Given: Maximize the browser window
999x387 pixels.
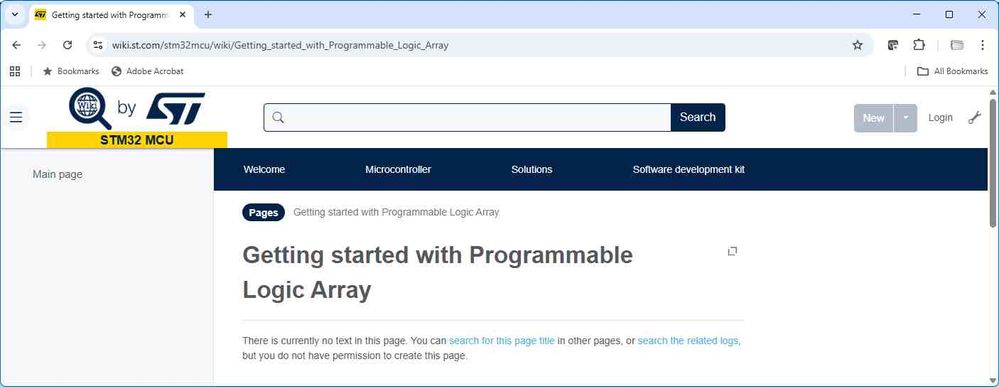Looking at the screenshot, I should pos(949,14).
